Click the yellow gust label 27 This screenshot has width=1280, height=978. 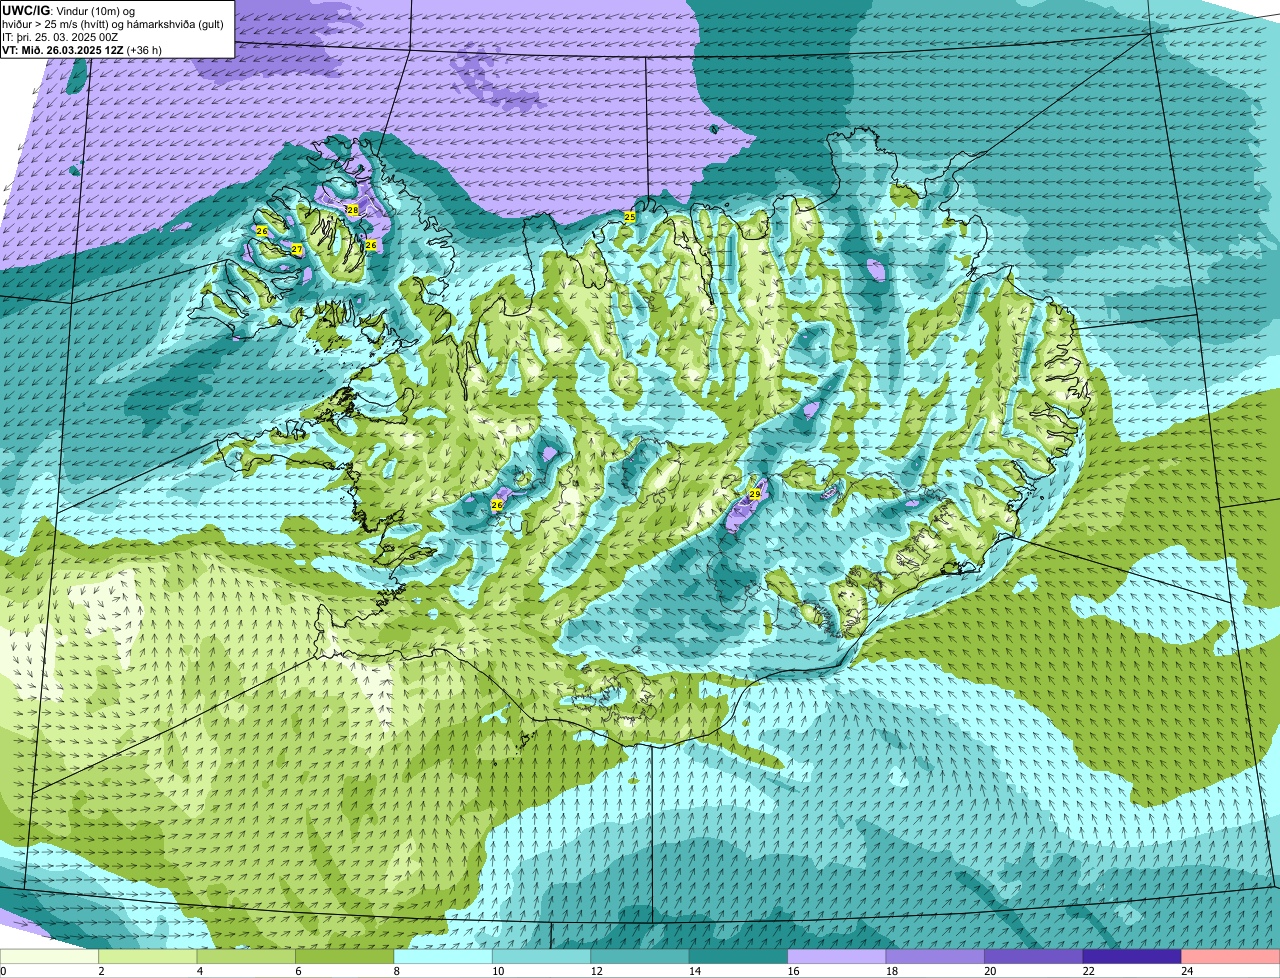[297, 249]
